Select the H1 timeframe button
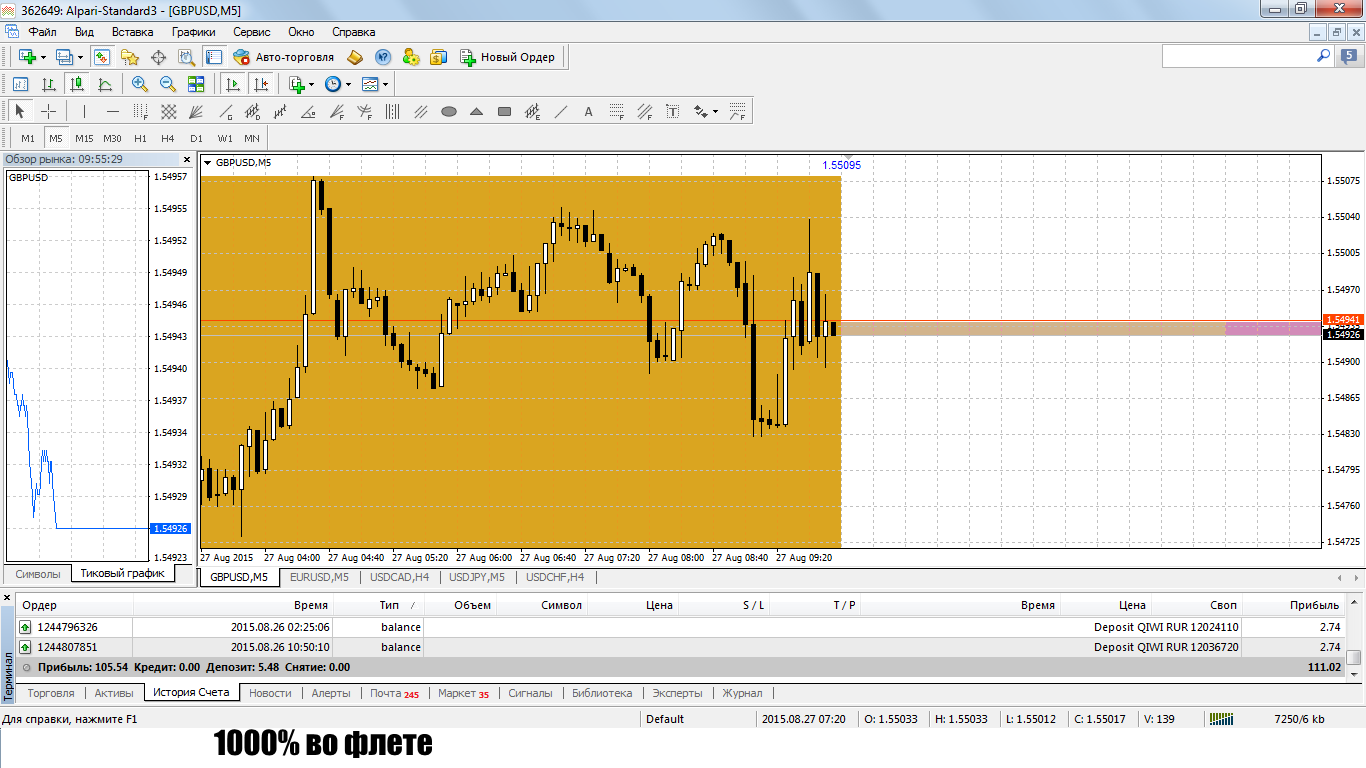The height and width of the screenshot is (768, 1366). tap(140, 138)
